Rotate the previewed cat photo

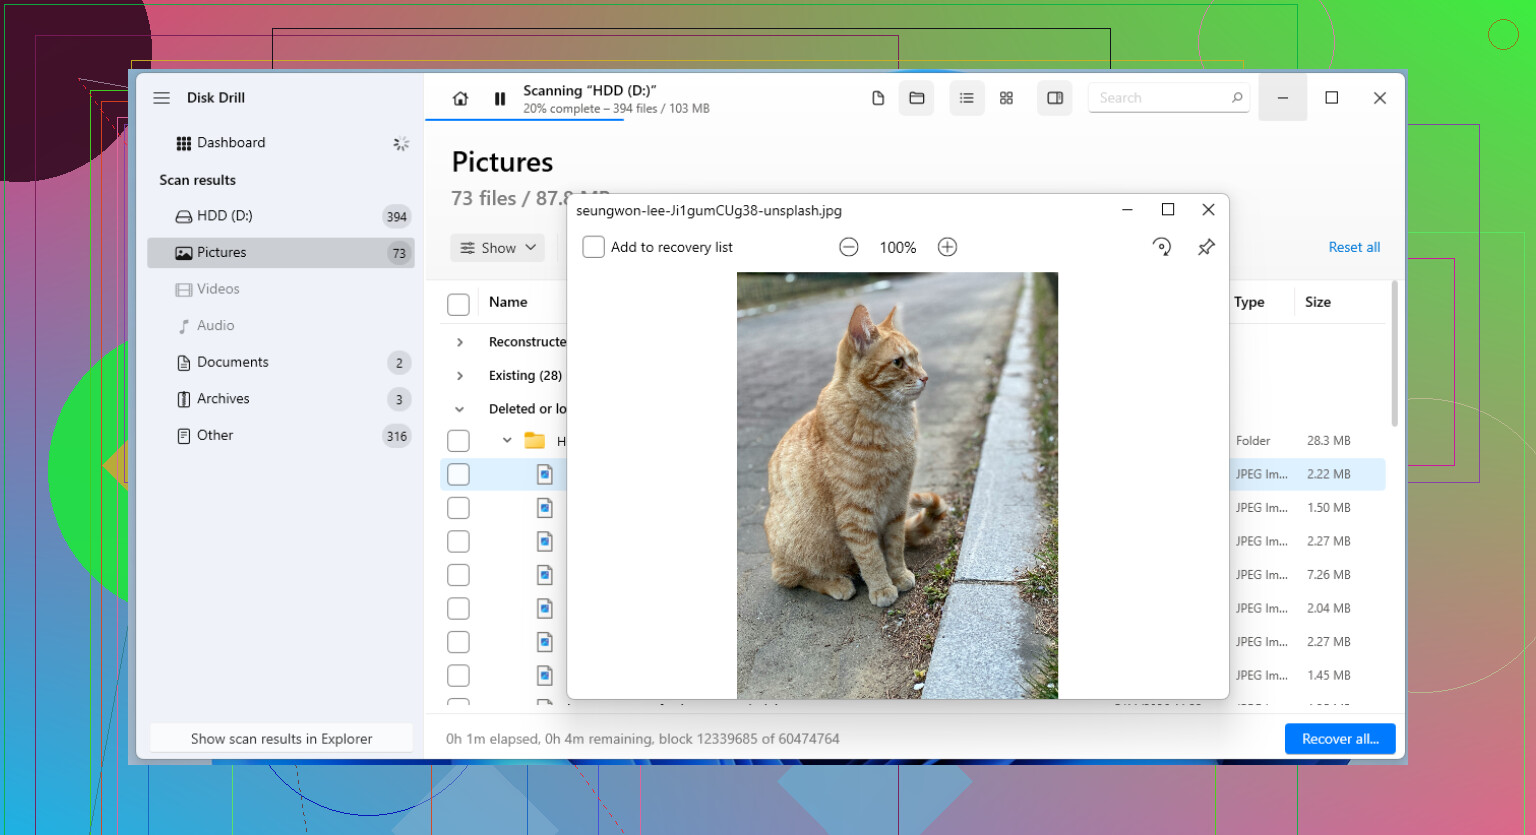pyautogui.click(x=1161, y=247)
